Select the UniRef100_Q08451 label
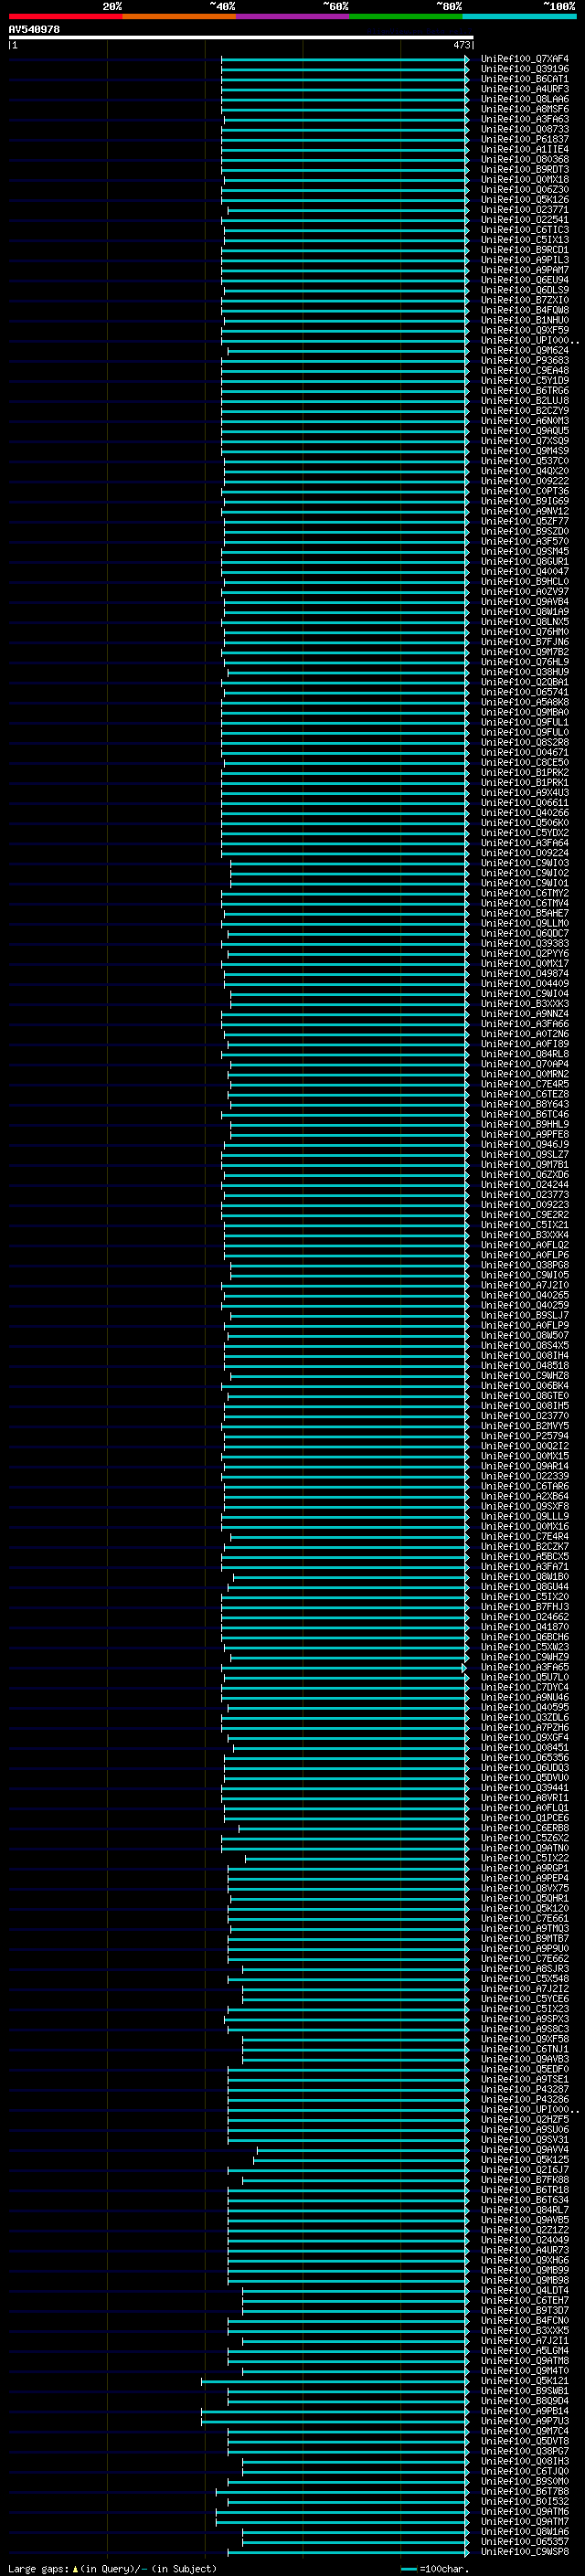This screenshot has width=585, height=2576. [525, 1748]
